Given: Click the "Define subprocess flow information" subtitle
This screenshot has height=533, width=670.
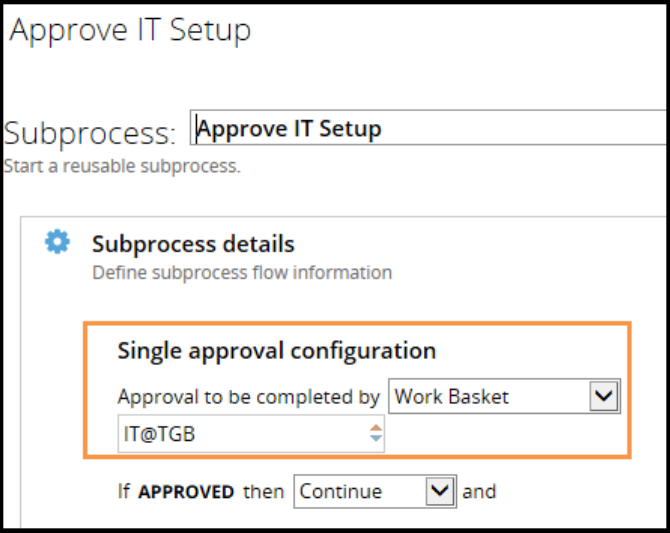Looking at the screenshot, I should (242, 272).
